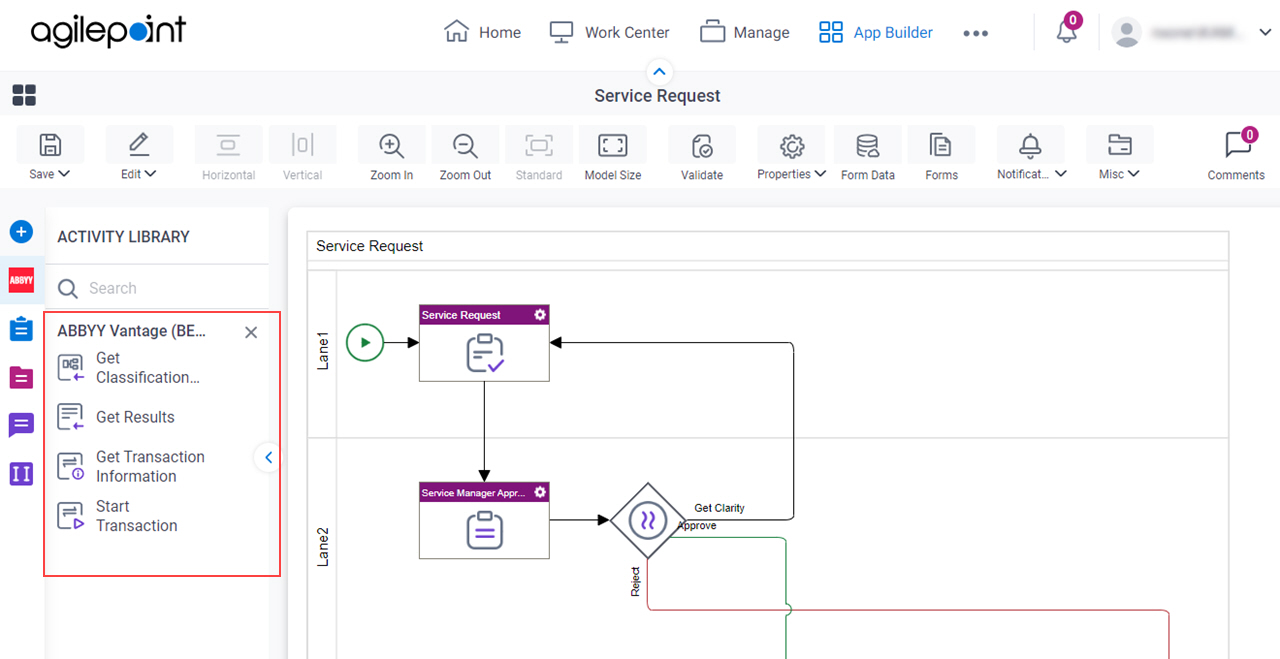Image resolution: width=1280 pixels, height=659 pixels.
Task: Select the Lane2 swimlane label
Action: pos(323,548)
